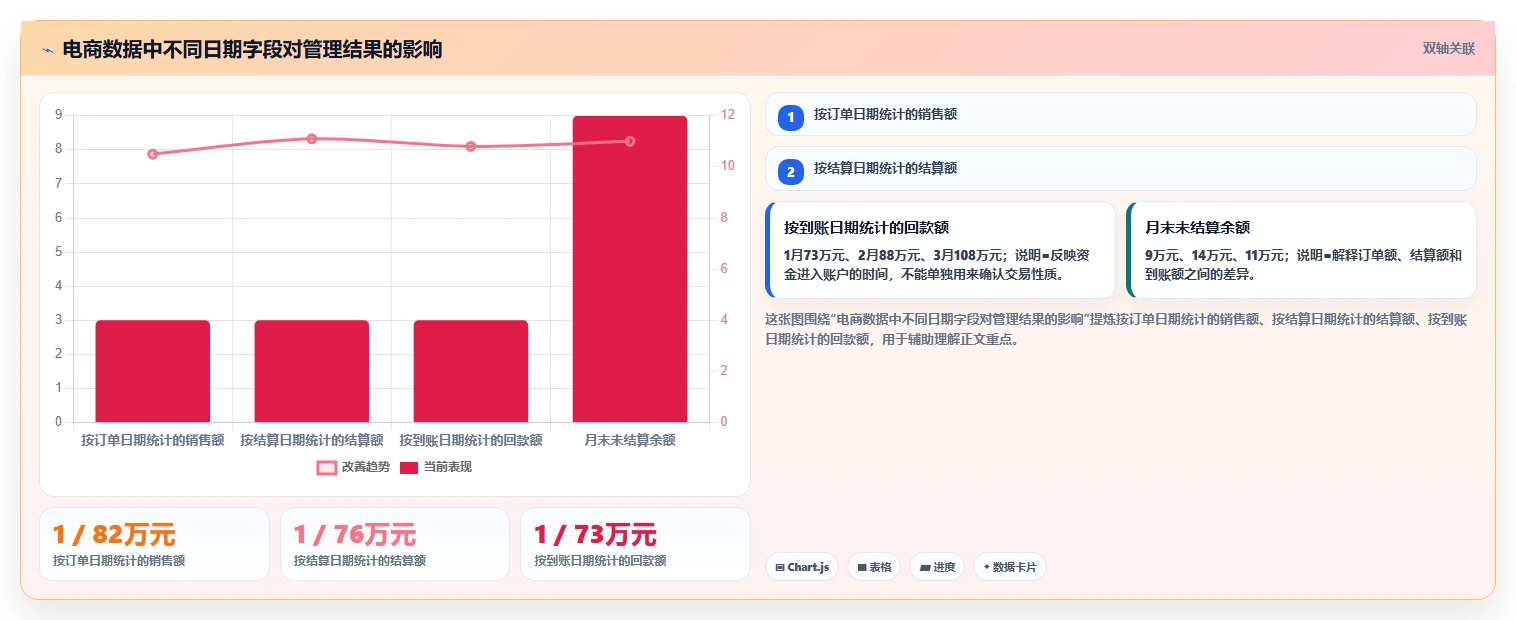Image resolution: width=1516 pixels, height=620 pixels.
Task: Click the 表格 tag
Action: [874, 567]
